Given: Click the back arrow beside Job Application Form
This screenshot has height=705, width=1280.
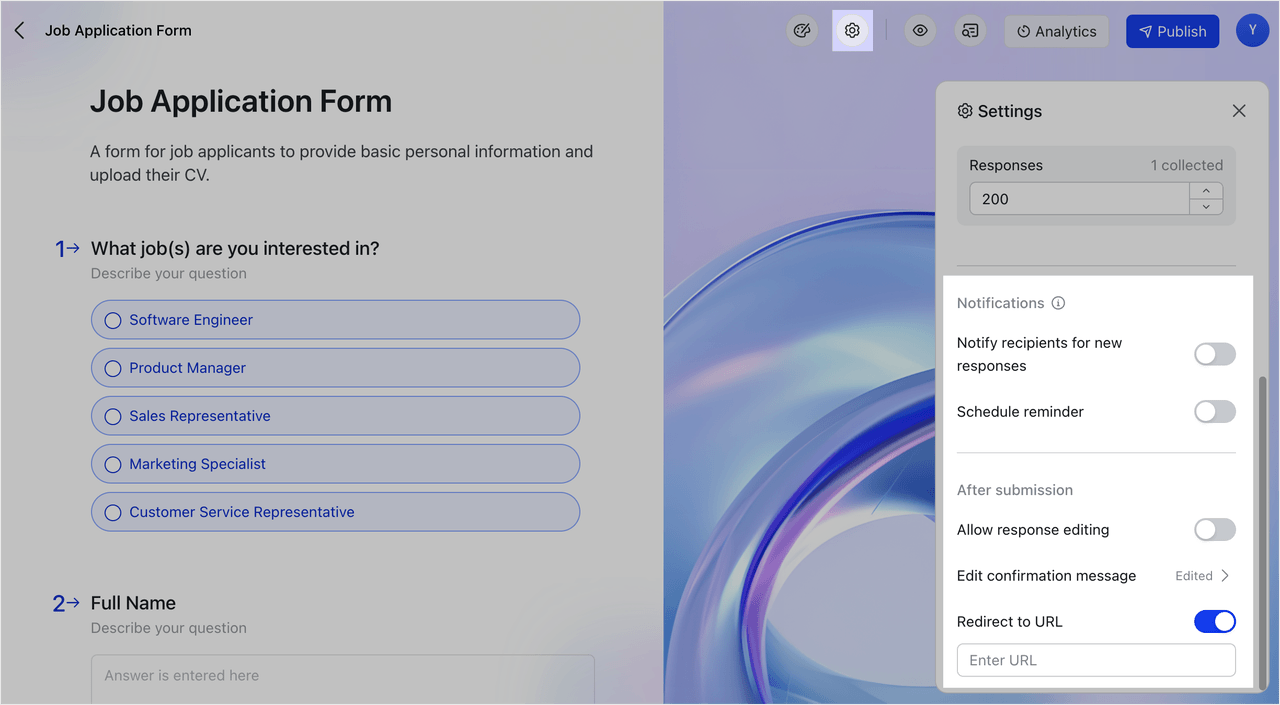Looking at the screenshot, I should (x=19, y=30).
